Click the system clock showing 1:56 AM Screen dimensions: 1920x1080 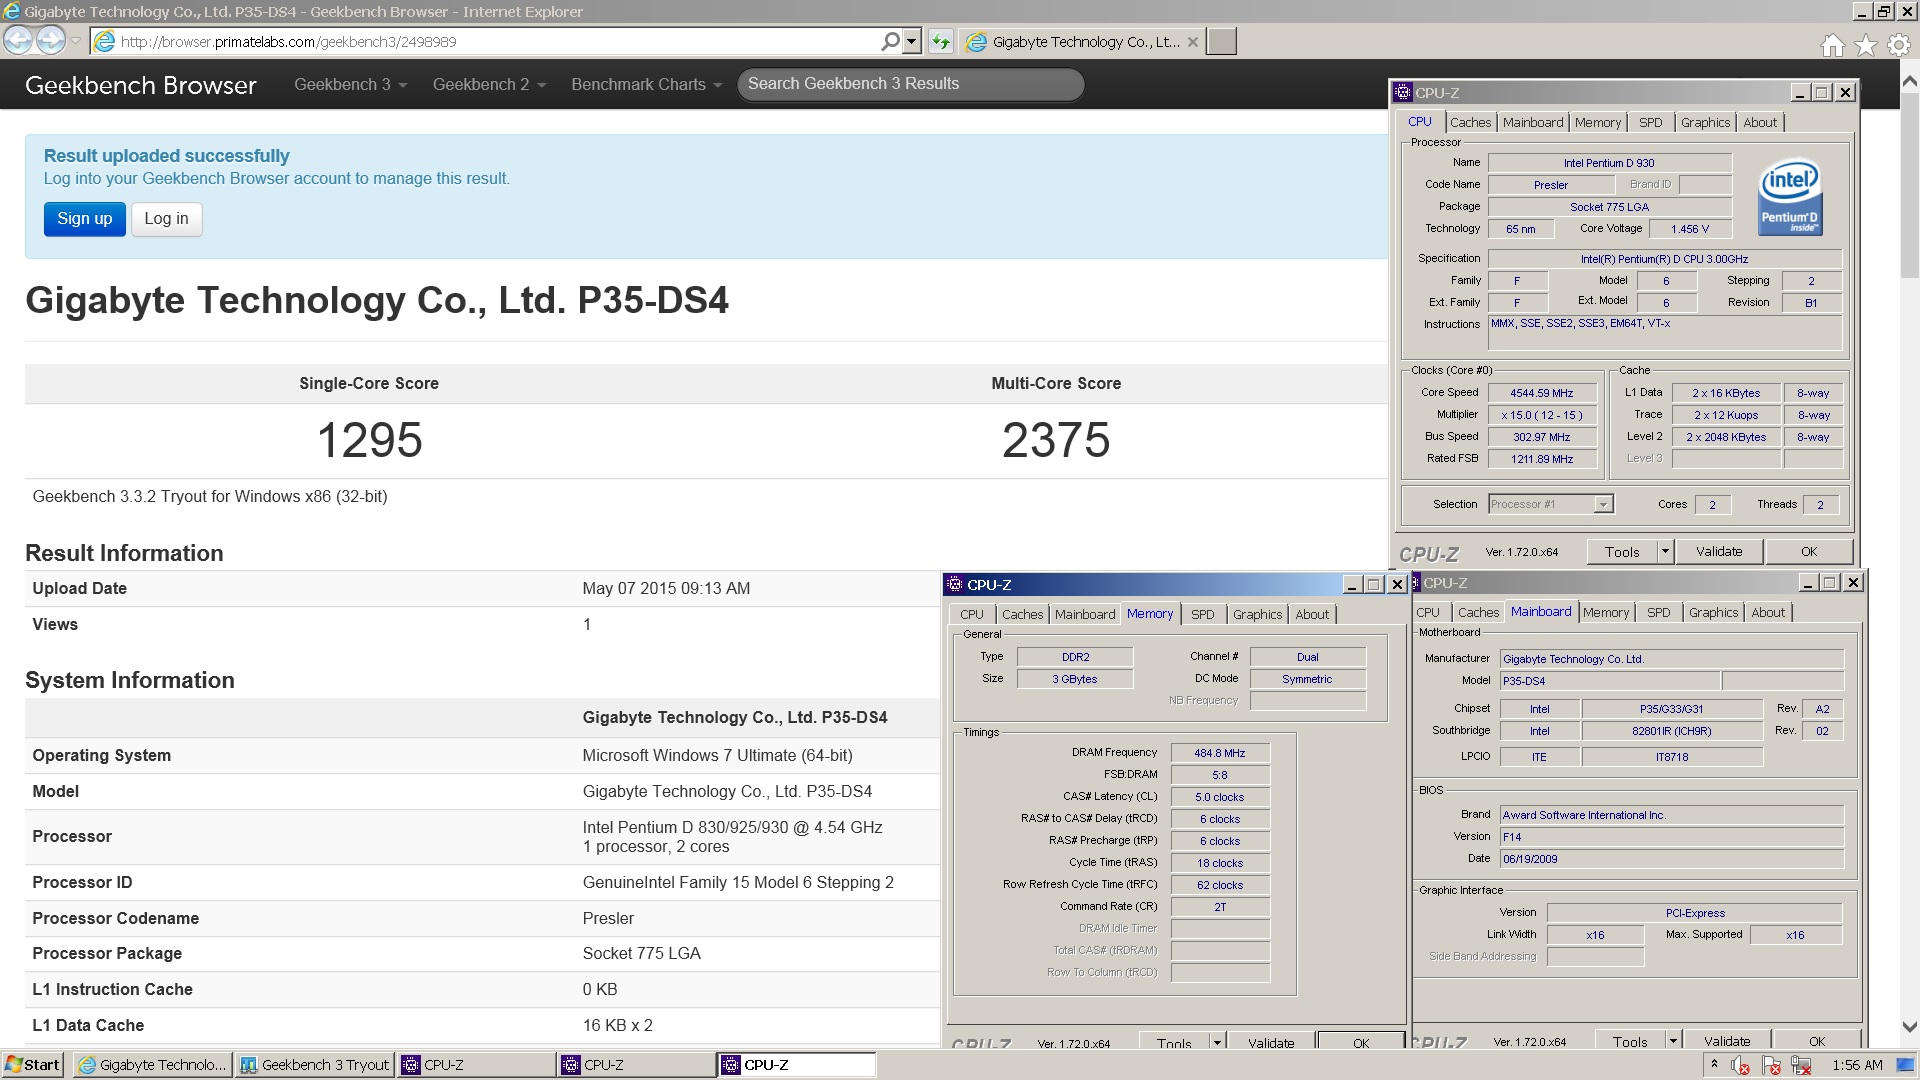point(1857,1065)
